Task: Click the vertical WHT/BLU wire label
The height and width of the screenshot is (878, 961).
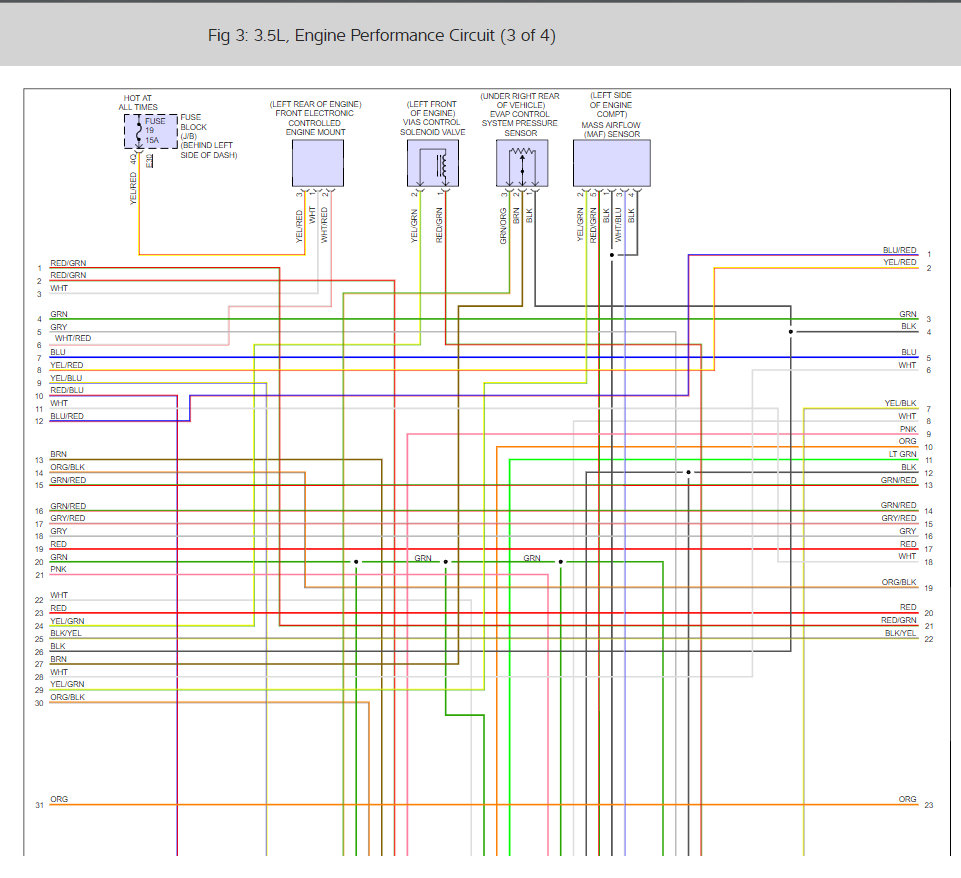Action: tap(618, 224)
